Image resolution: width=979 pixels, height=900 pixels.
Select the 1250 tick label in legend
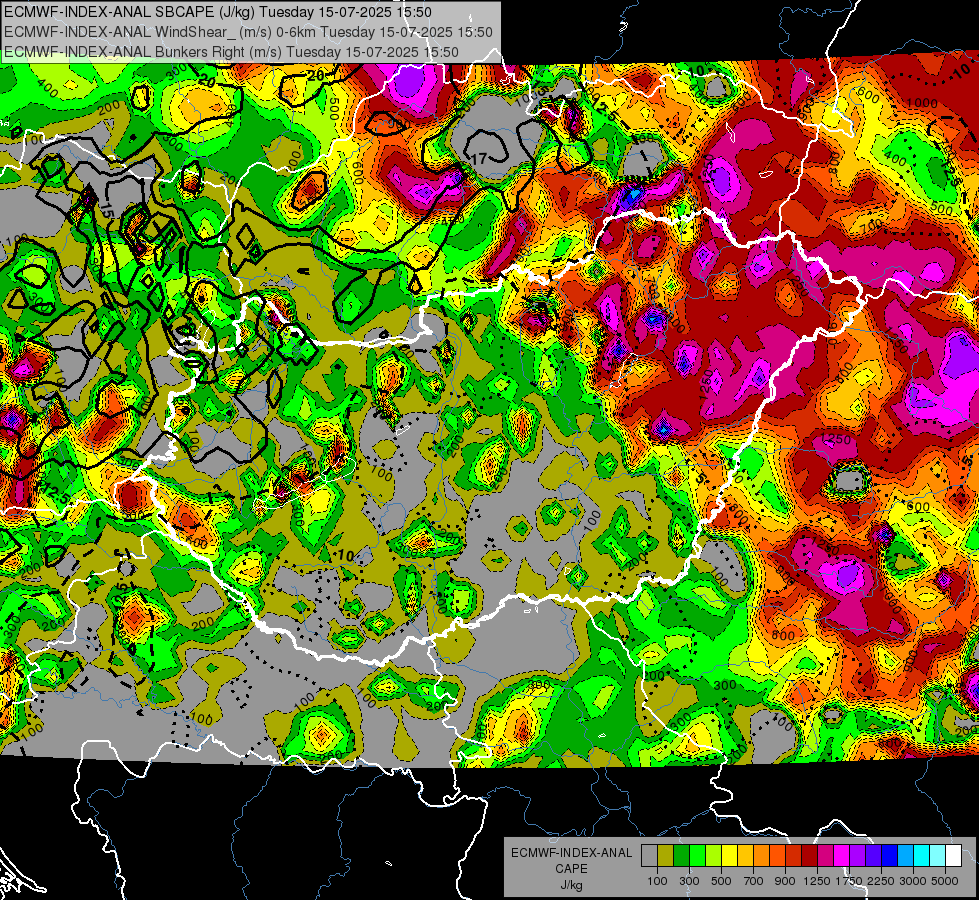point(817,881)
